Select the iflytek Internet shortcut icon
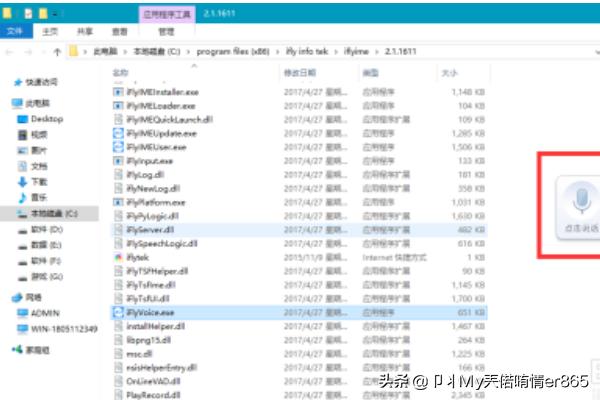 [118, 257]
